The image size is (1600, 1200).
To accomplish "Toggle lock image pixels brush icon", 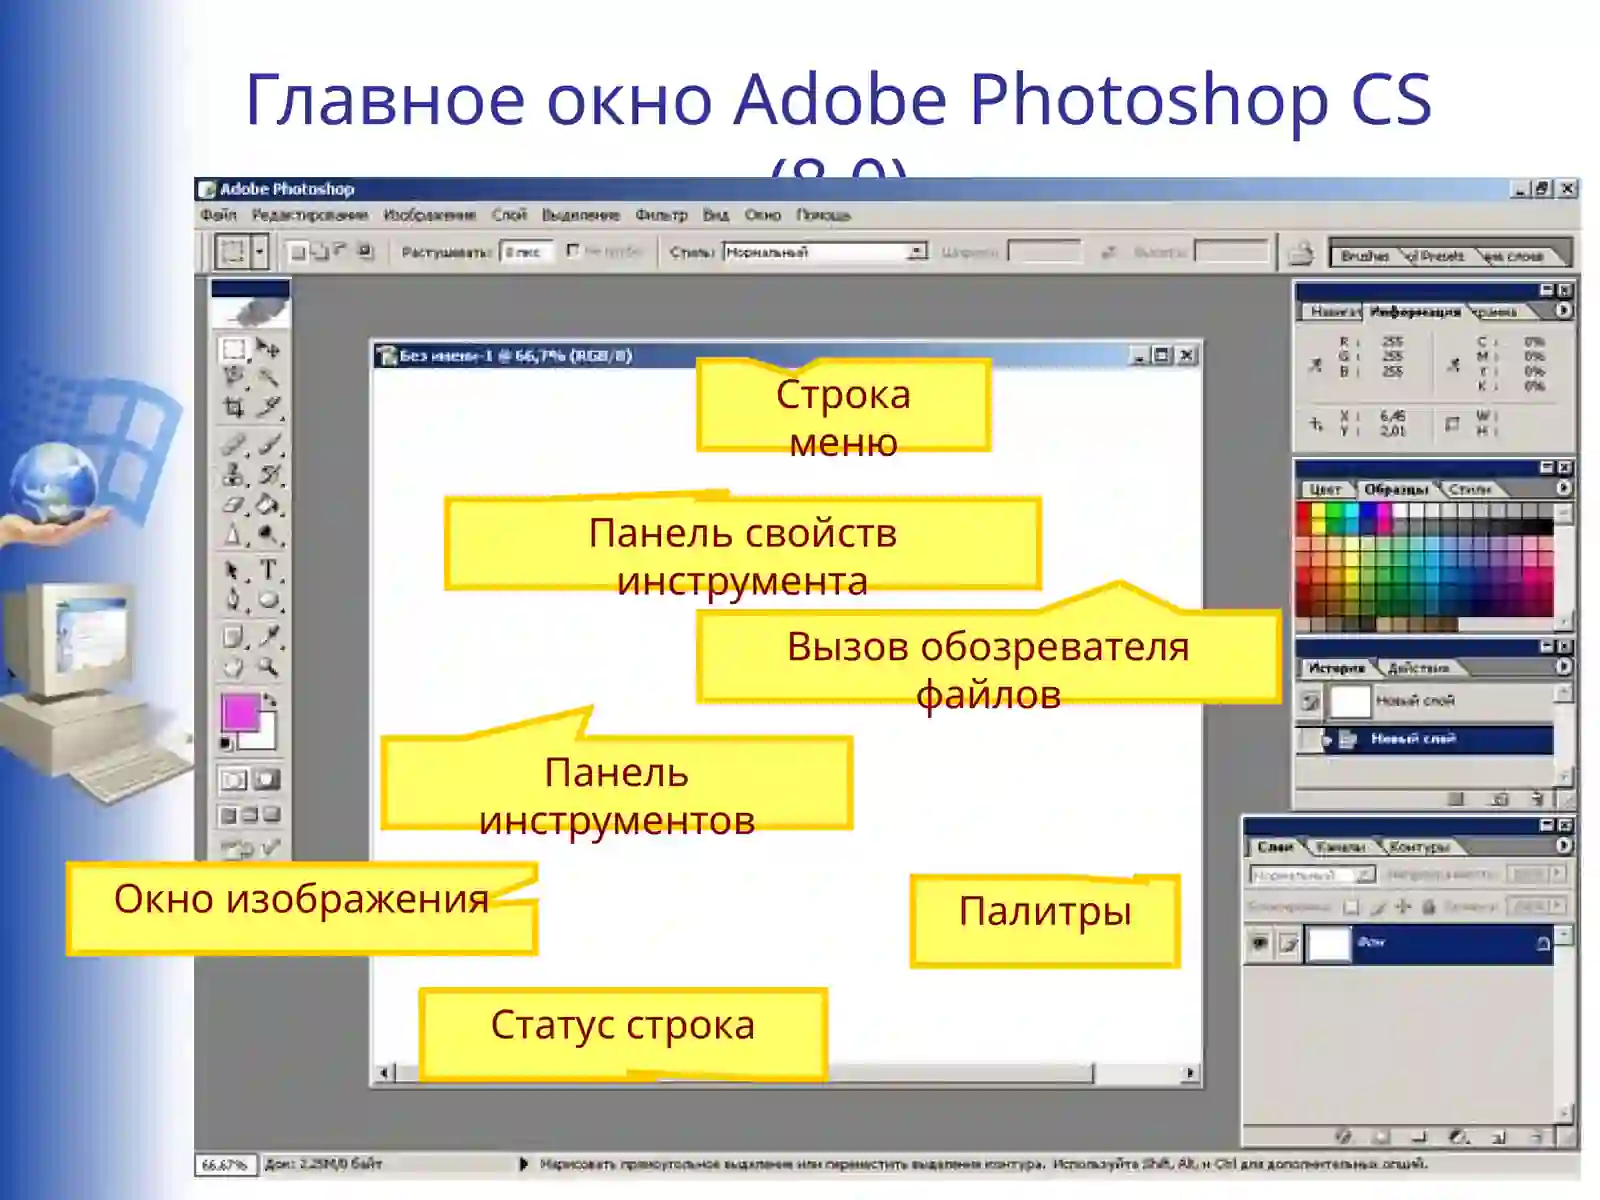I will click(x=1378, y=907).
